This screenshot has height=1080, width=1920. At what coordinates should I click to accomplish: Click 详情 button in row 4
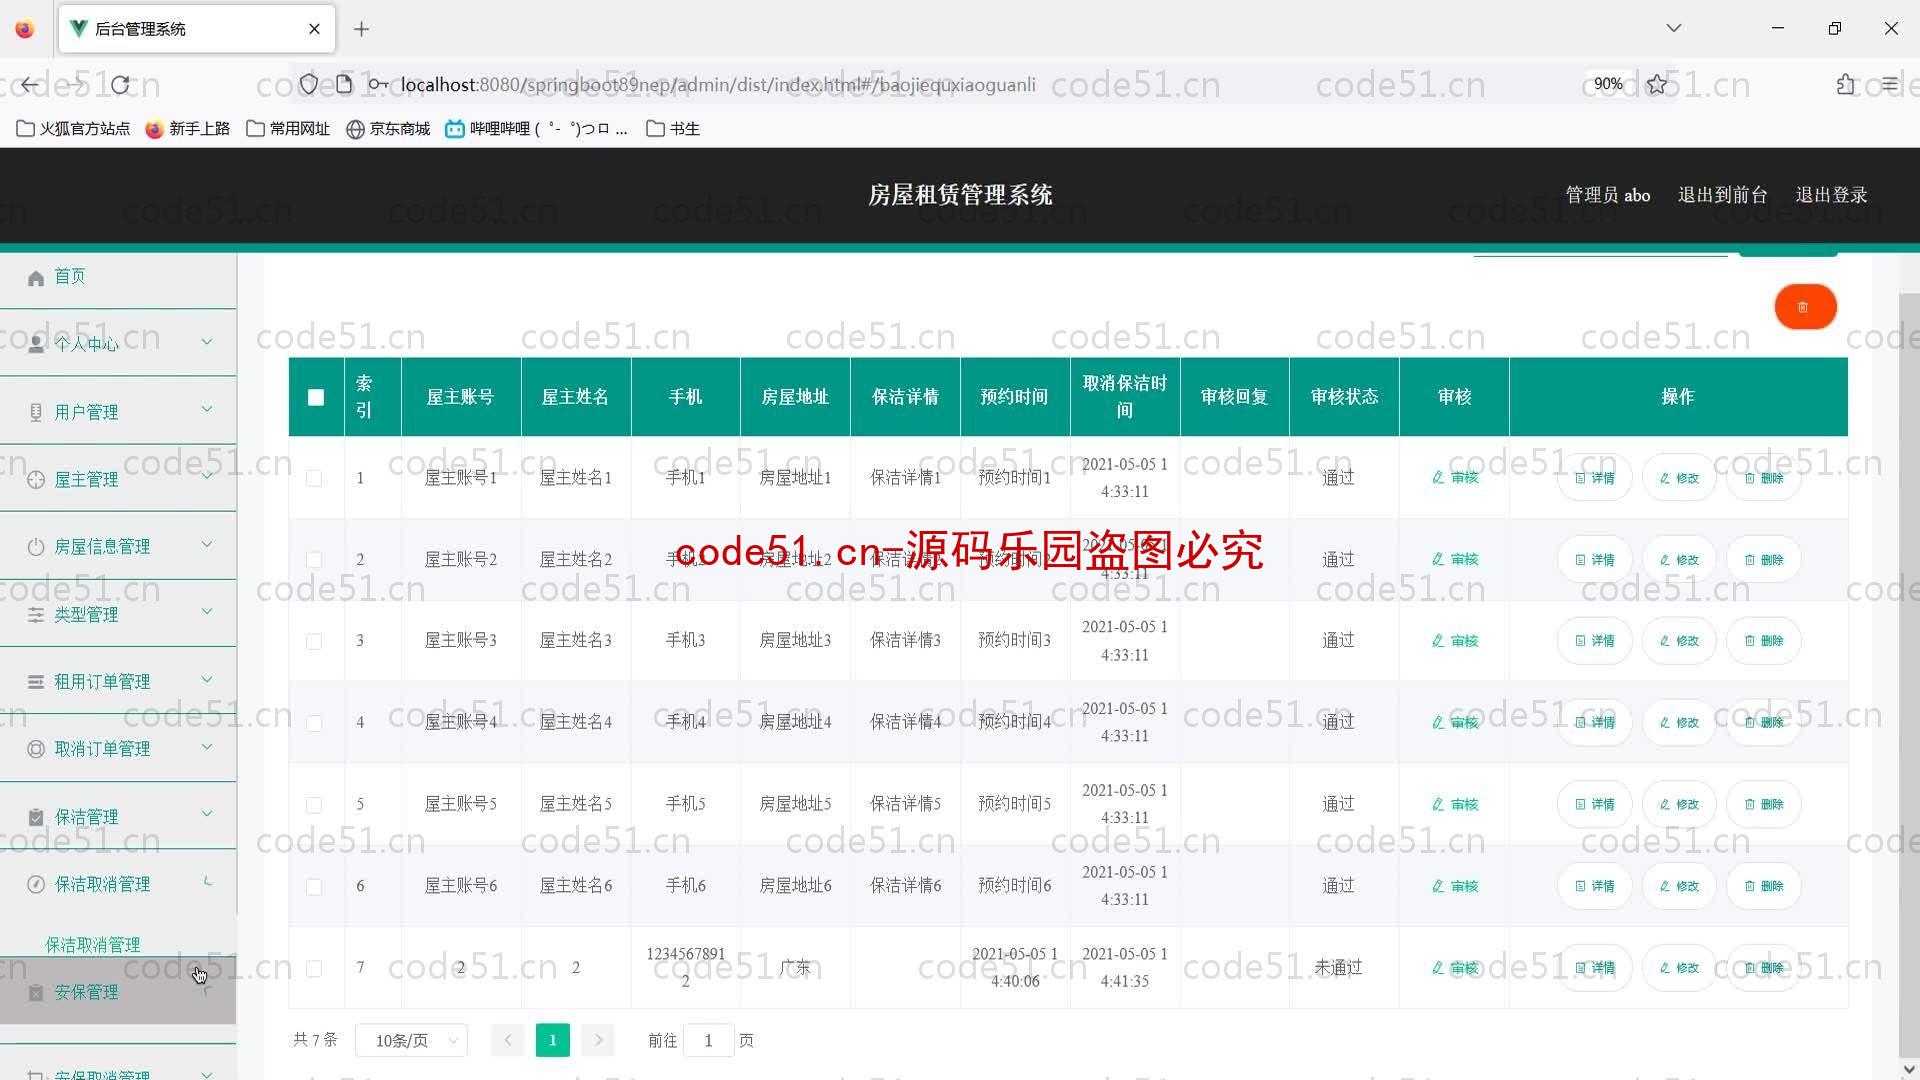point(1595,722)
